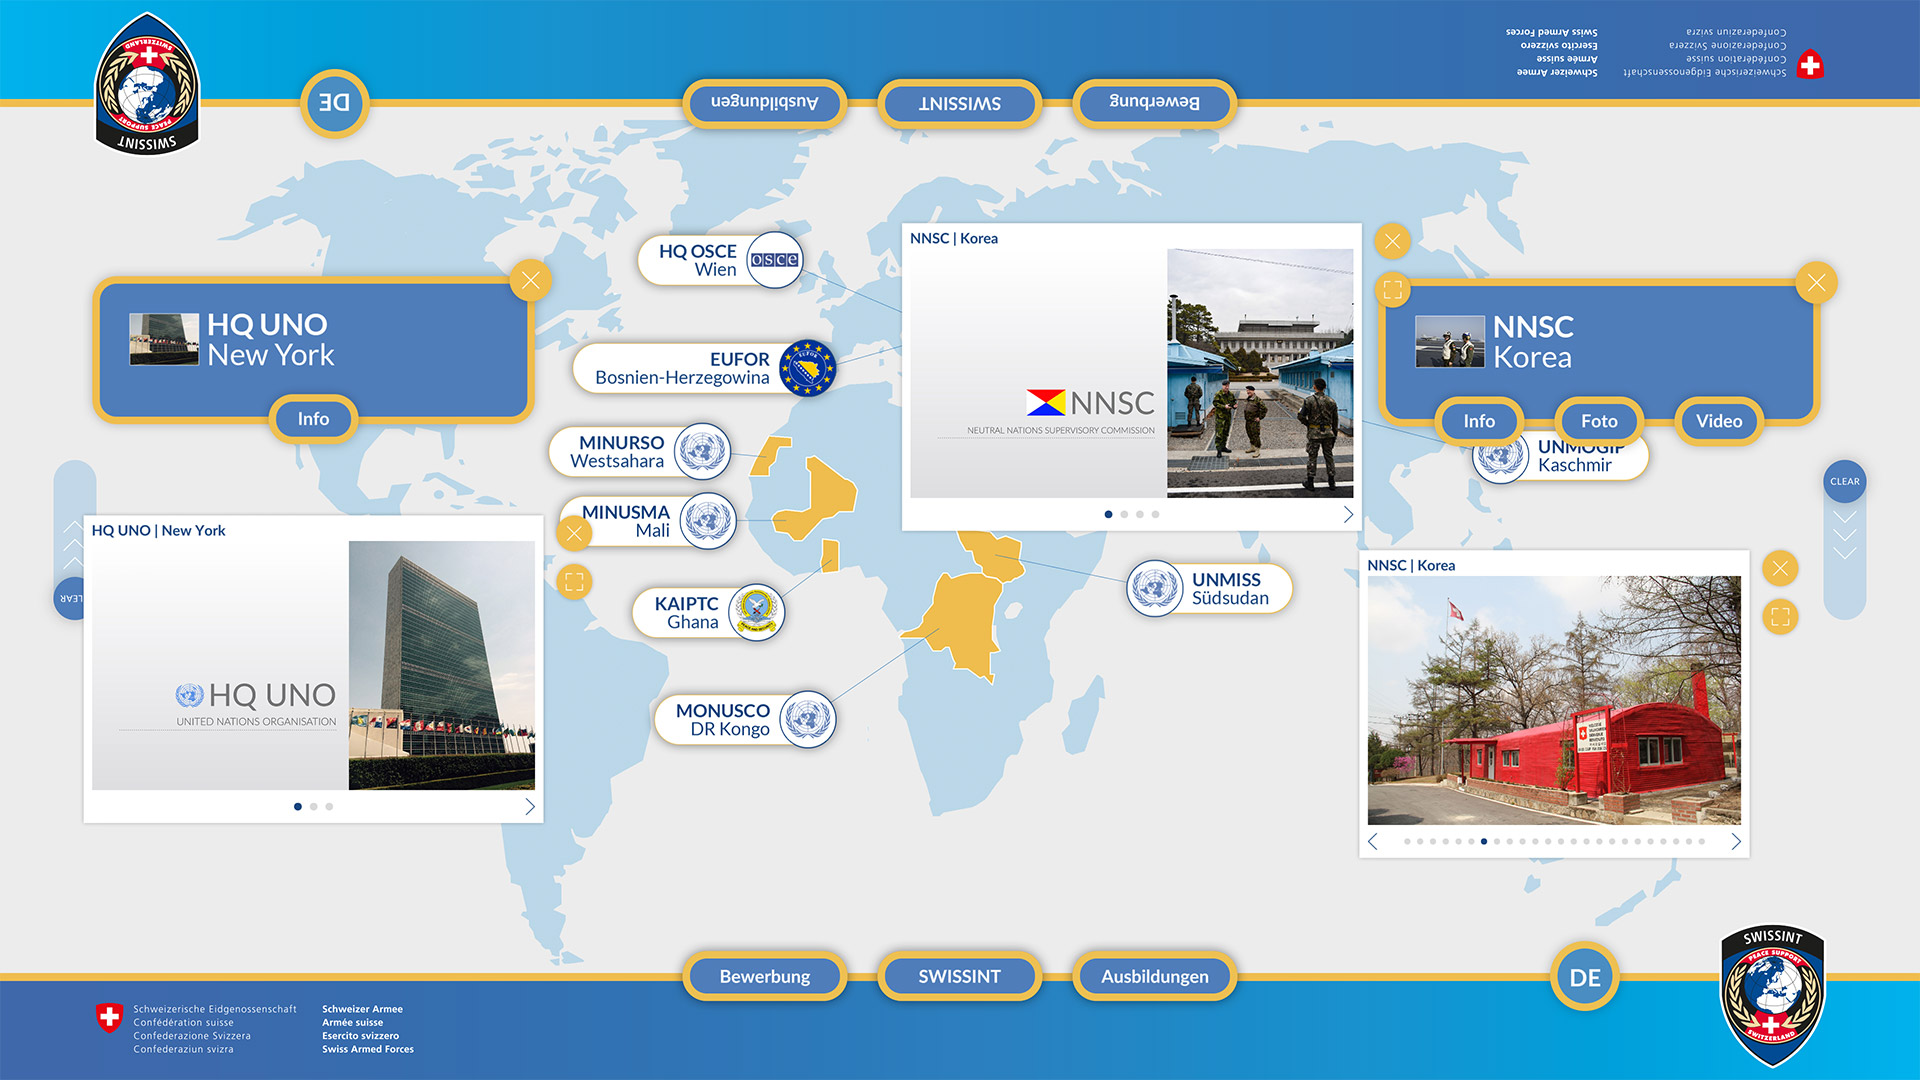Select second slide dot in NNSC info slideshow
Screen dimensions: 1920x1080
pos(1124,514)
